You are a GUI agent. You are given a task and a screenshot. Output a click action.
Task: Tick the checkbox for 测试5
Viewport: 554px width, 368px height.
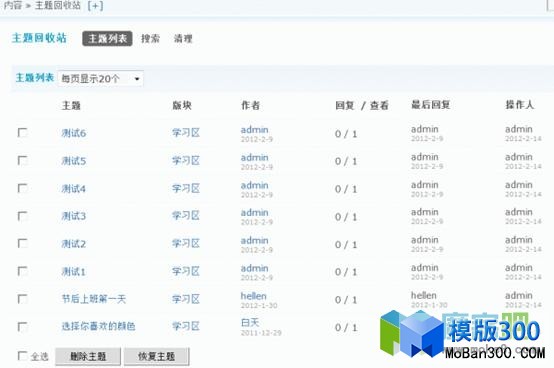(22, 161)
